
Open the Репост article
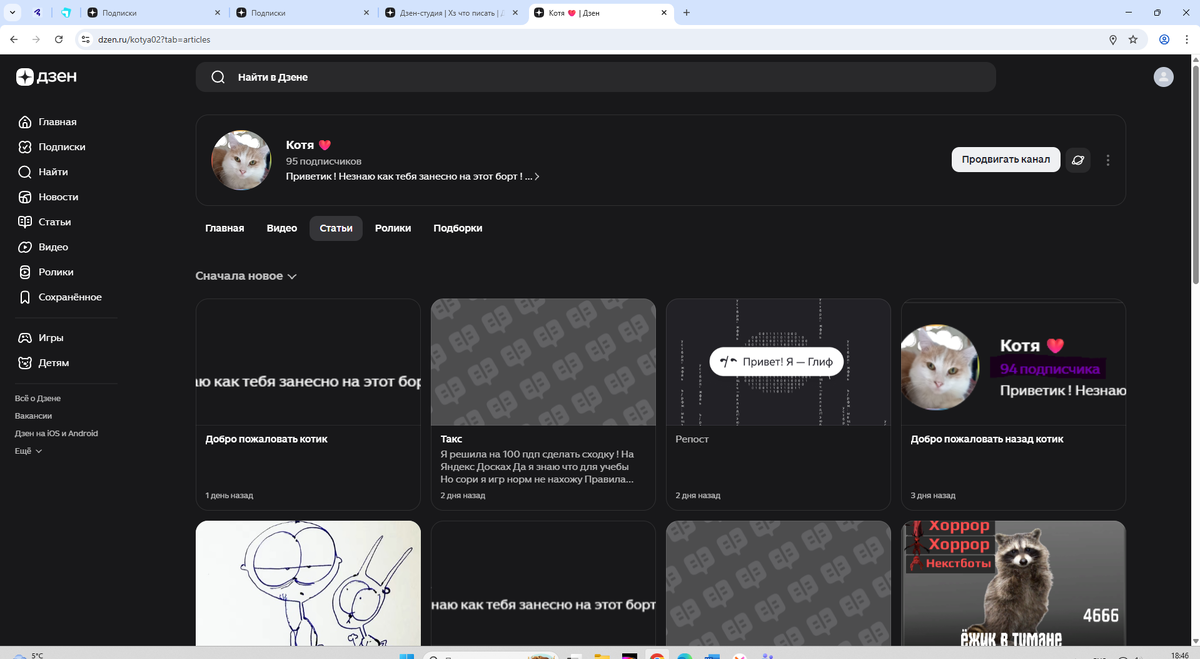(x=692, y=439)
